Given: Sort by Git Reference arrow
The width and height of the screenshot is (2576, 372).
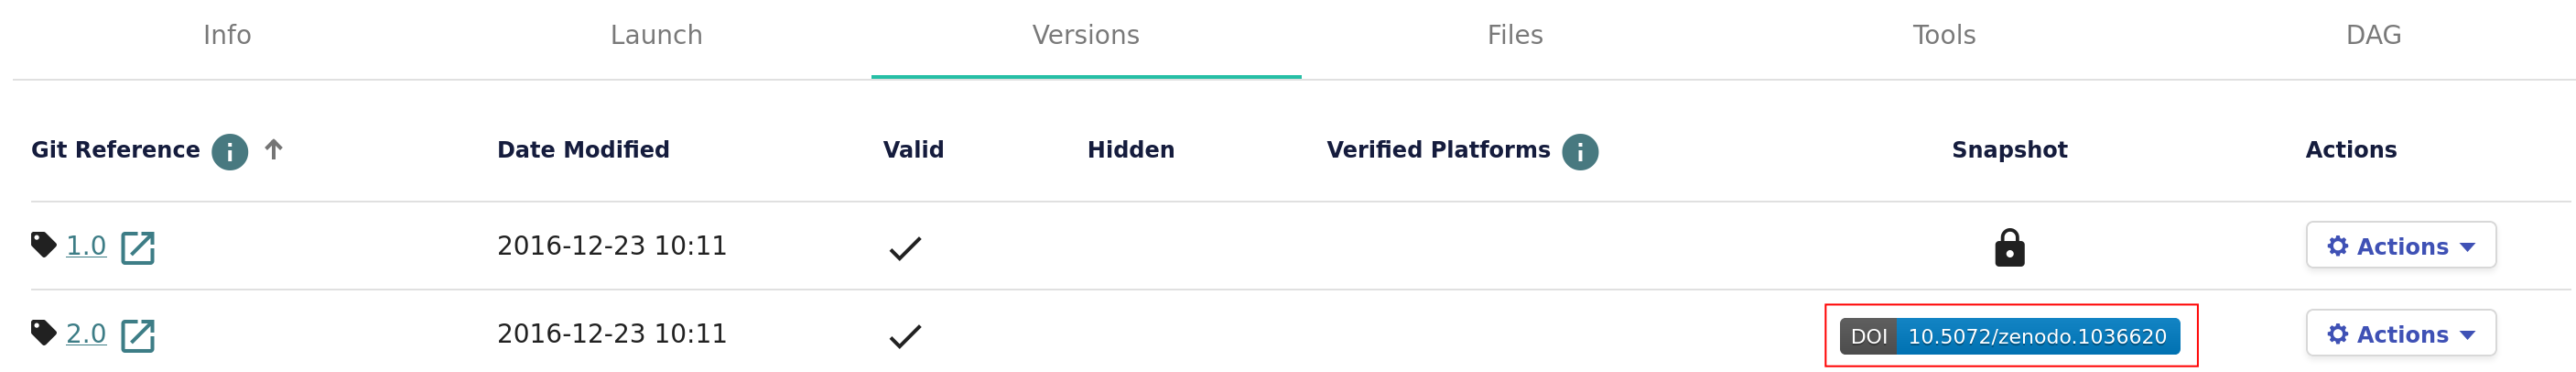Looking at the screenshot, I should point(273,150).
